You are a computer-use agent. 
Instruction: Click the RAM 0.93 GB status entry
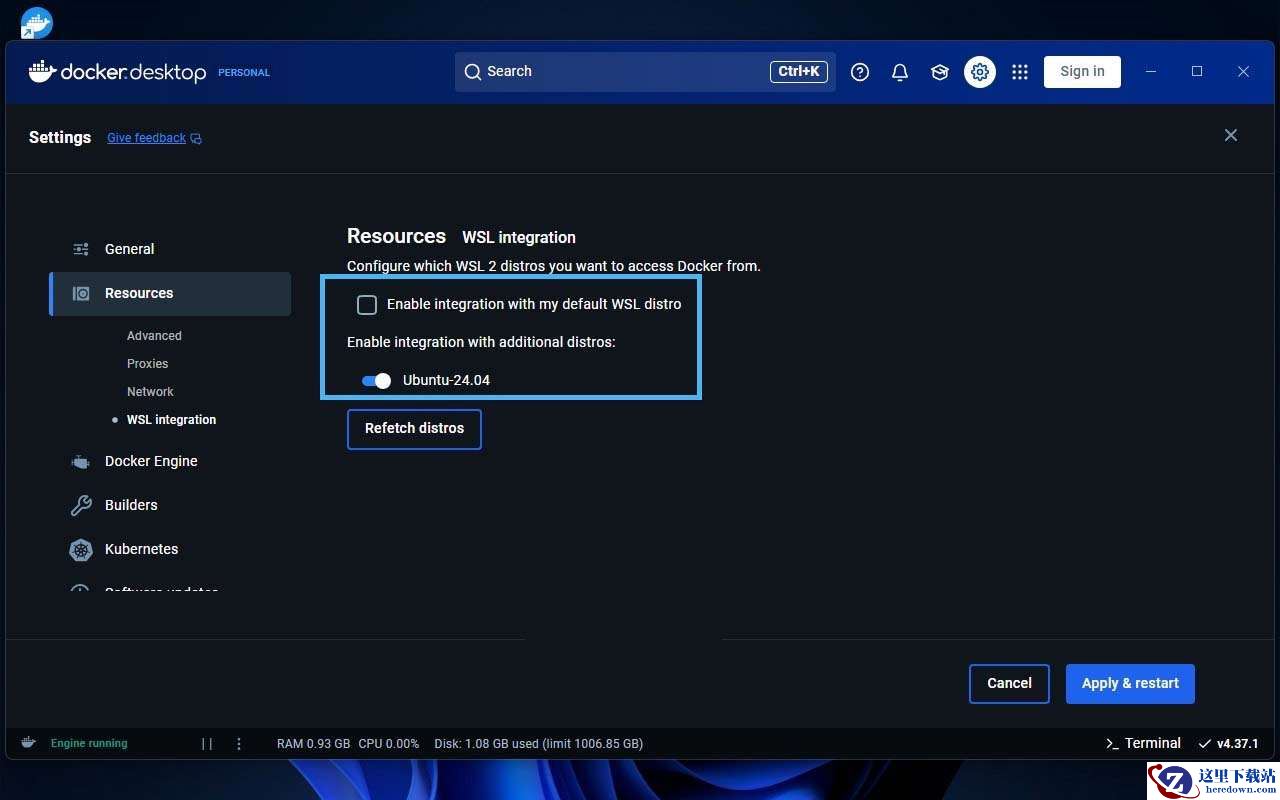coord(313,744)
